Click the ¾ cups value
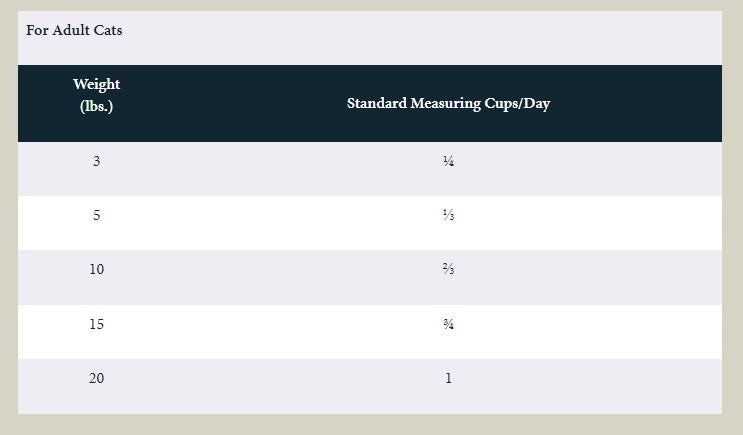Screen dimensions: 743x435 (448, 324)
